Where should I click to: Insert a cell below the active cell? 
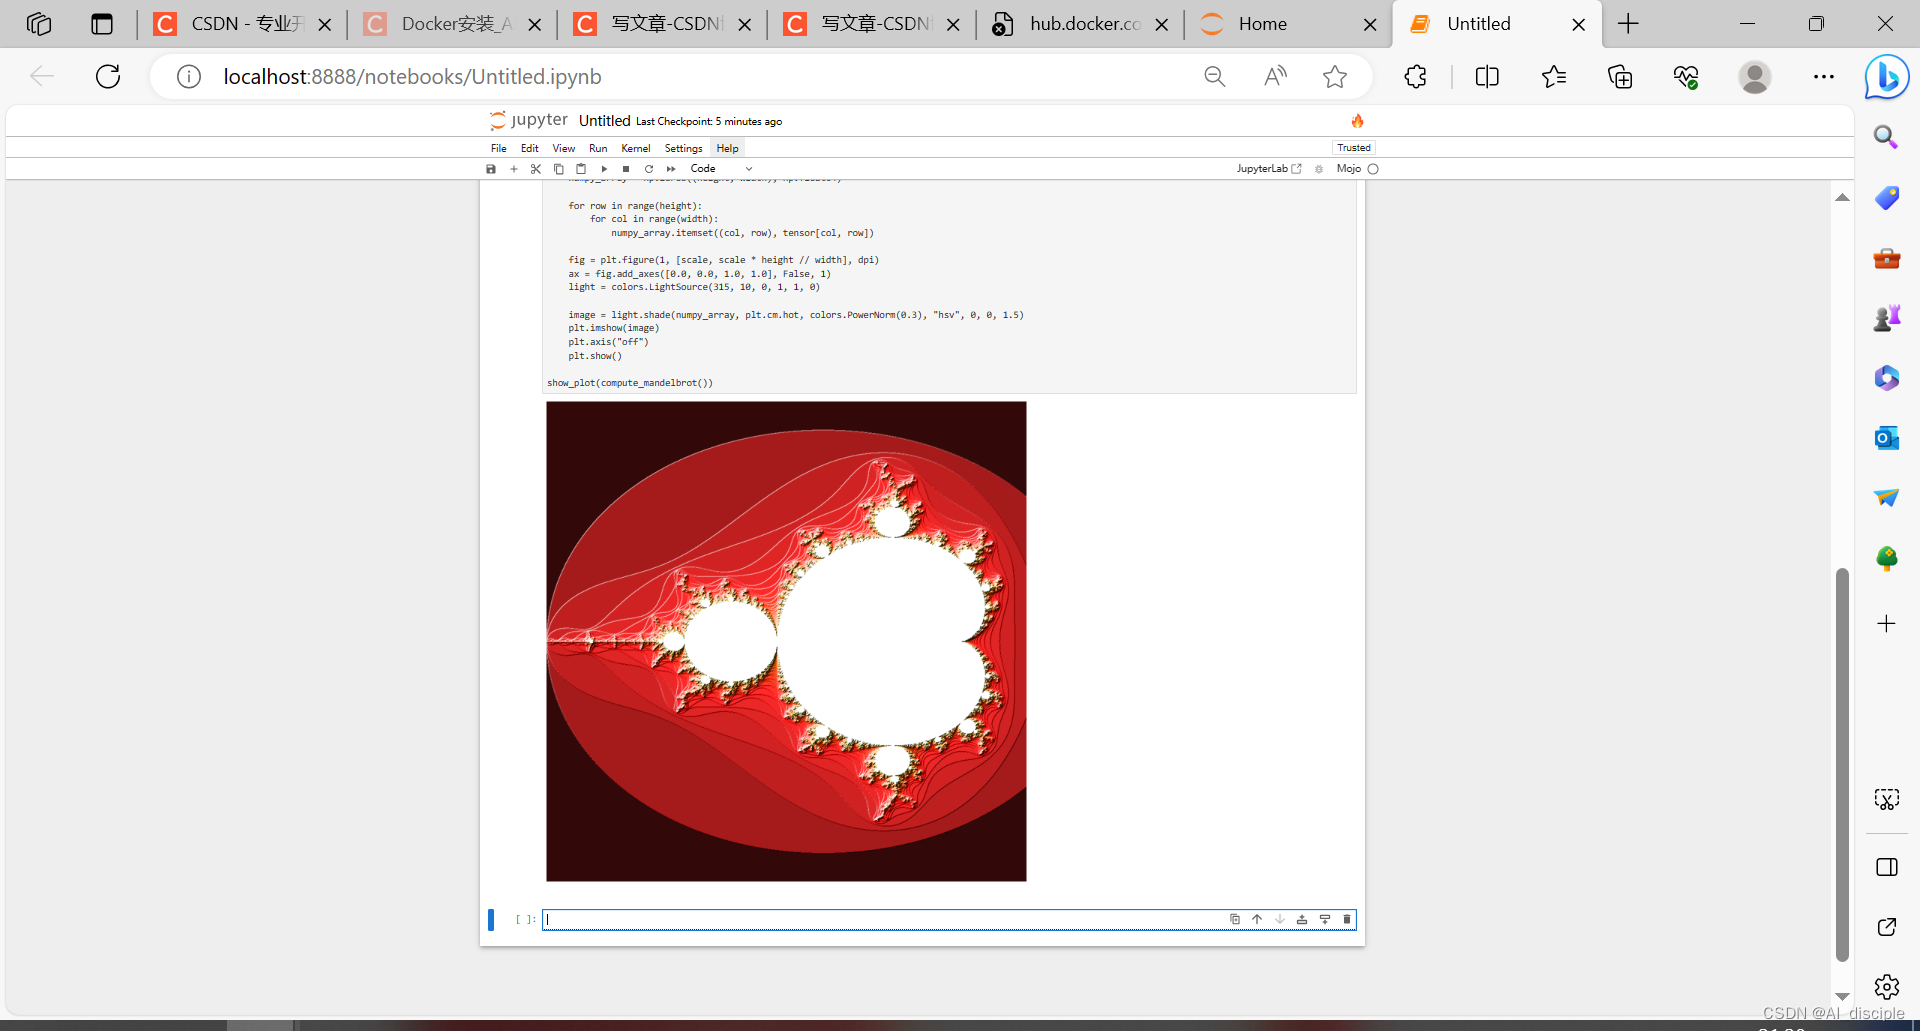tap(1325, 919)
